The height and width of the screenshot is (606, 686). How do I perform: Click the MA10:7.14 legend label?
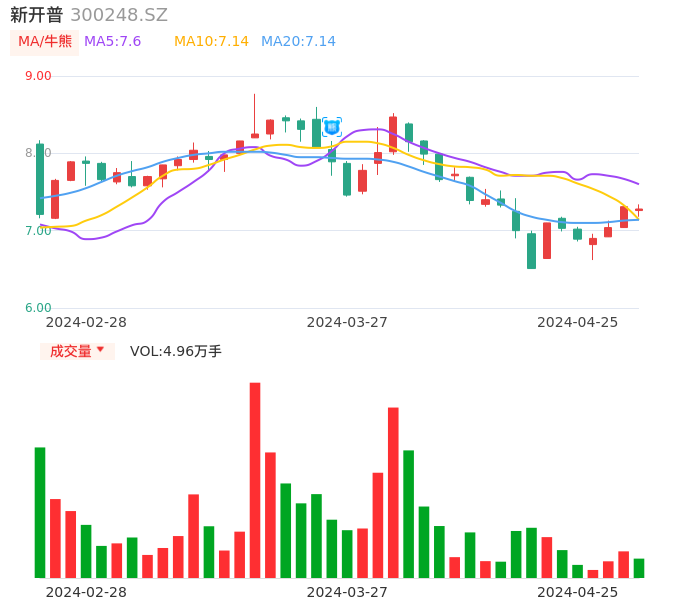[211, 42]
